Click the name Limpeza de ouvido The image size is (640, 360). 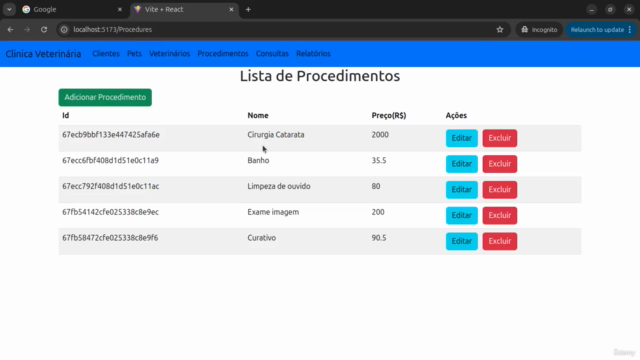coord(279,186)
